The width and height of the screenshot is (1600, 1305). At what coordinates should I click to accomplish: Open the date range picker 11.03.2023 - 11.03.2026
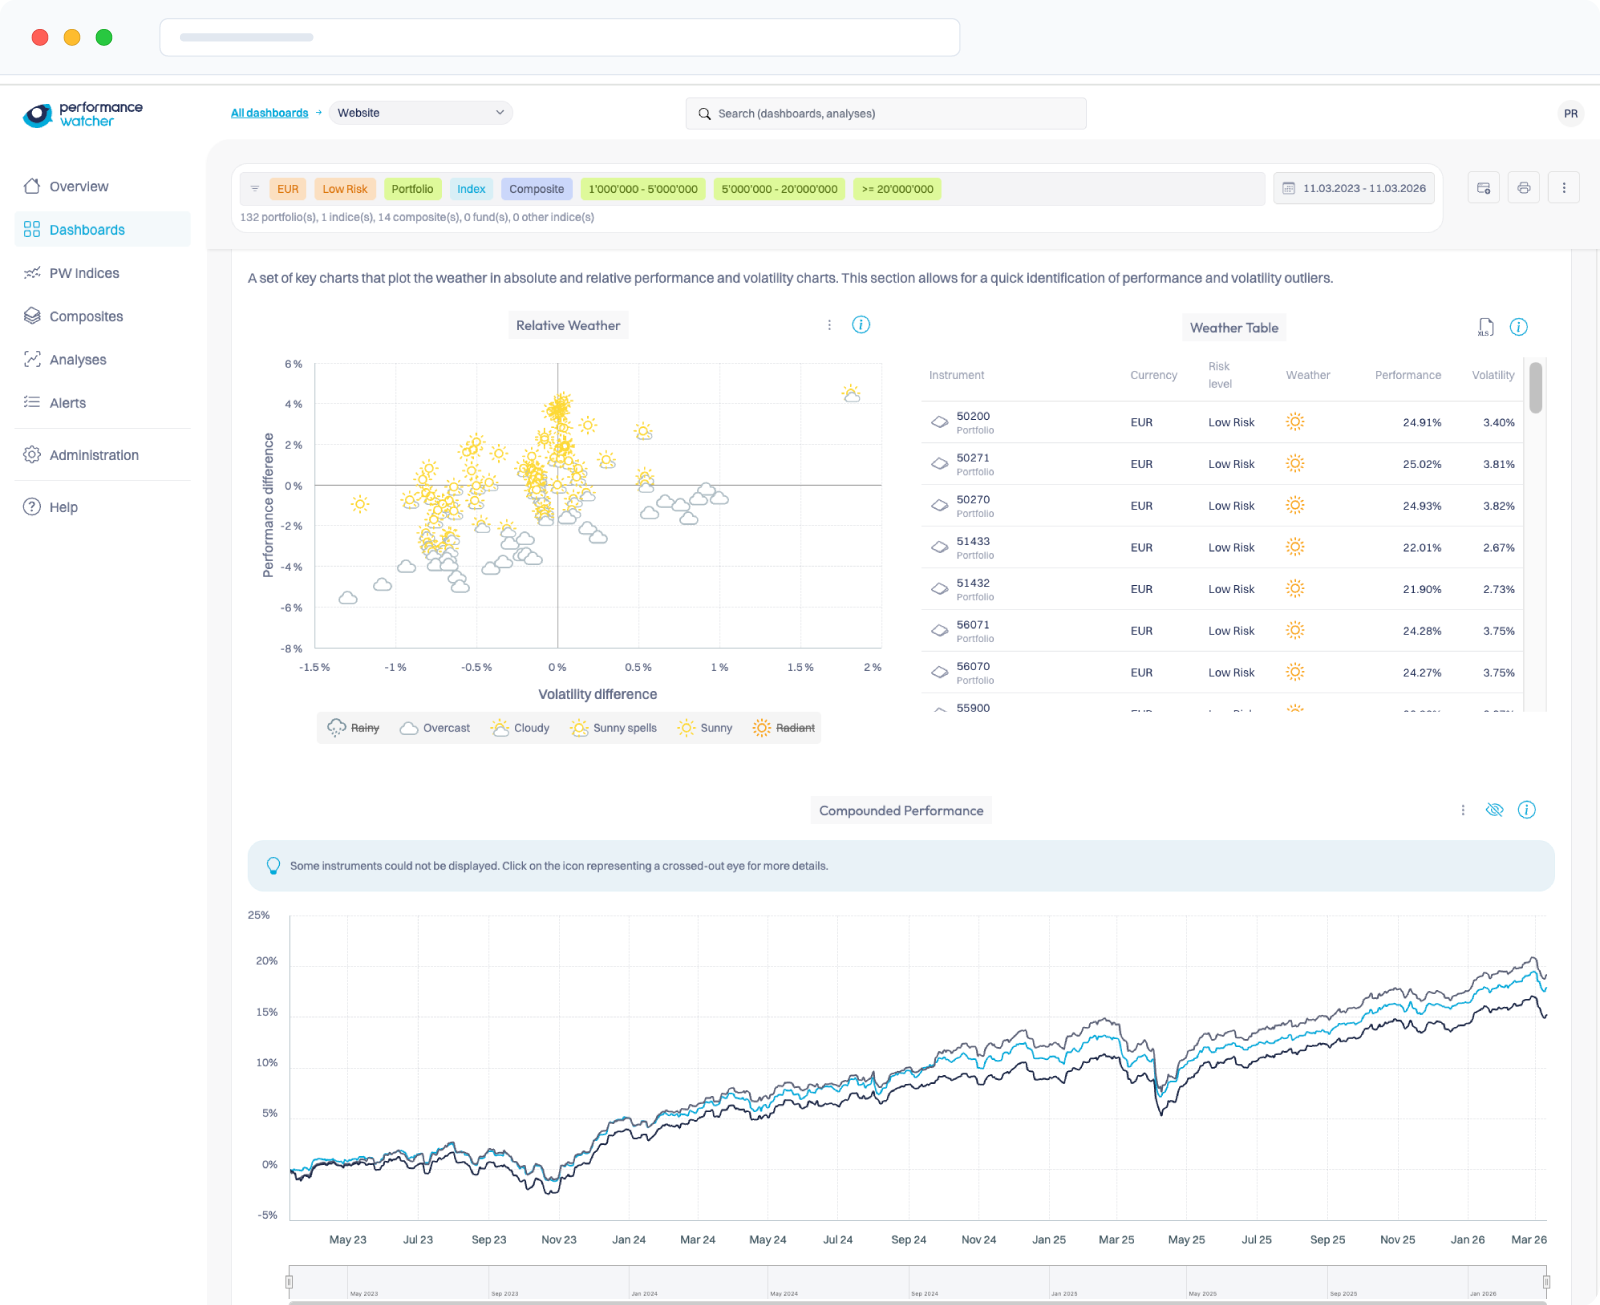1354,189
